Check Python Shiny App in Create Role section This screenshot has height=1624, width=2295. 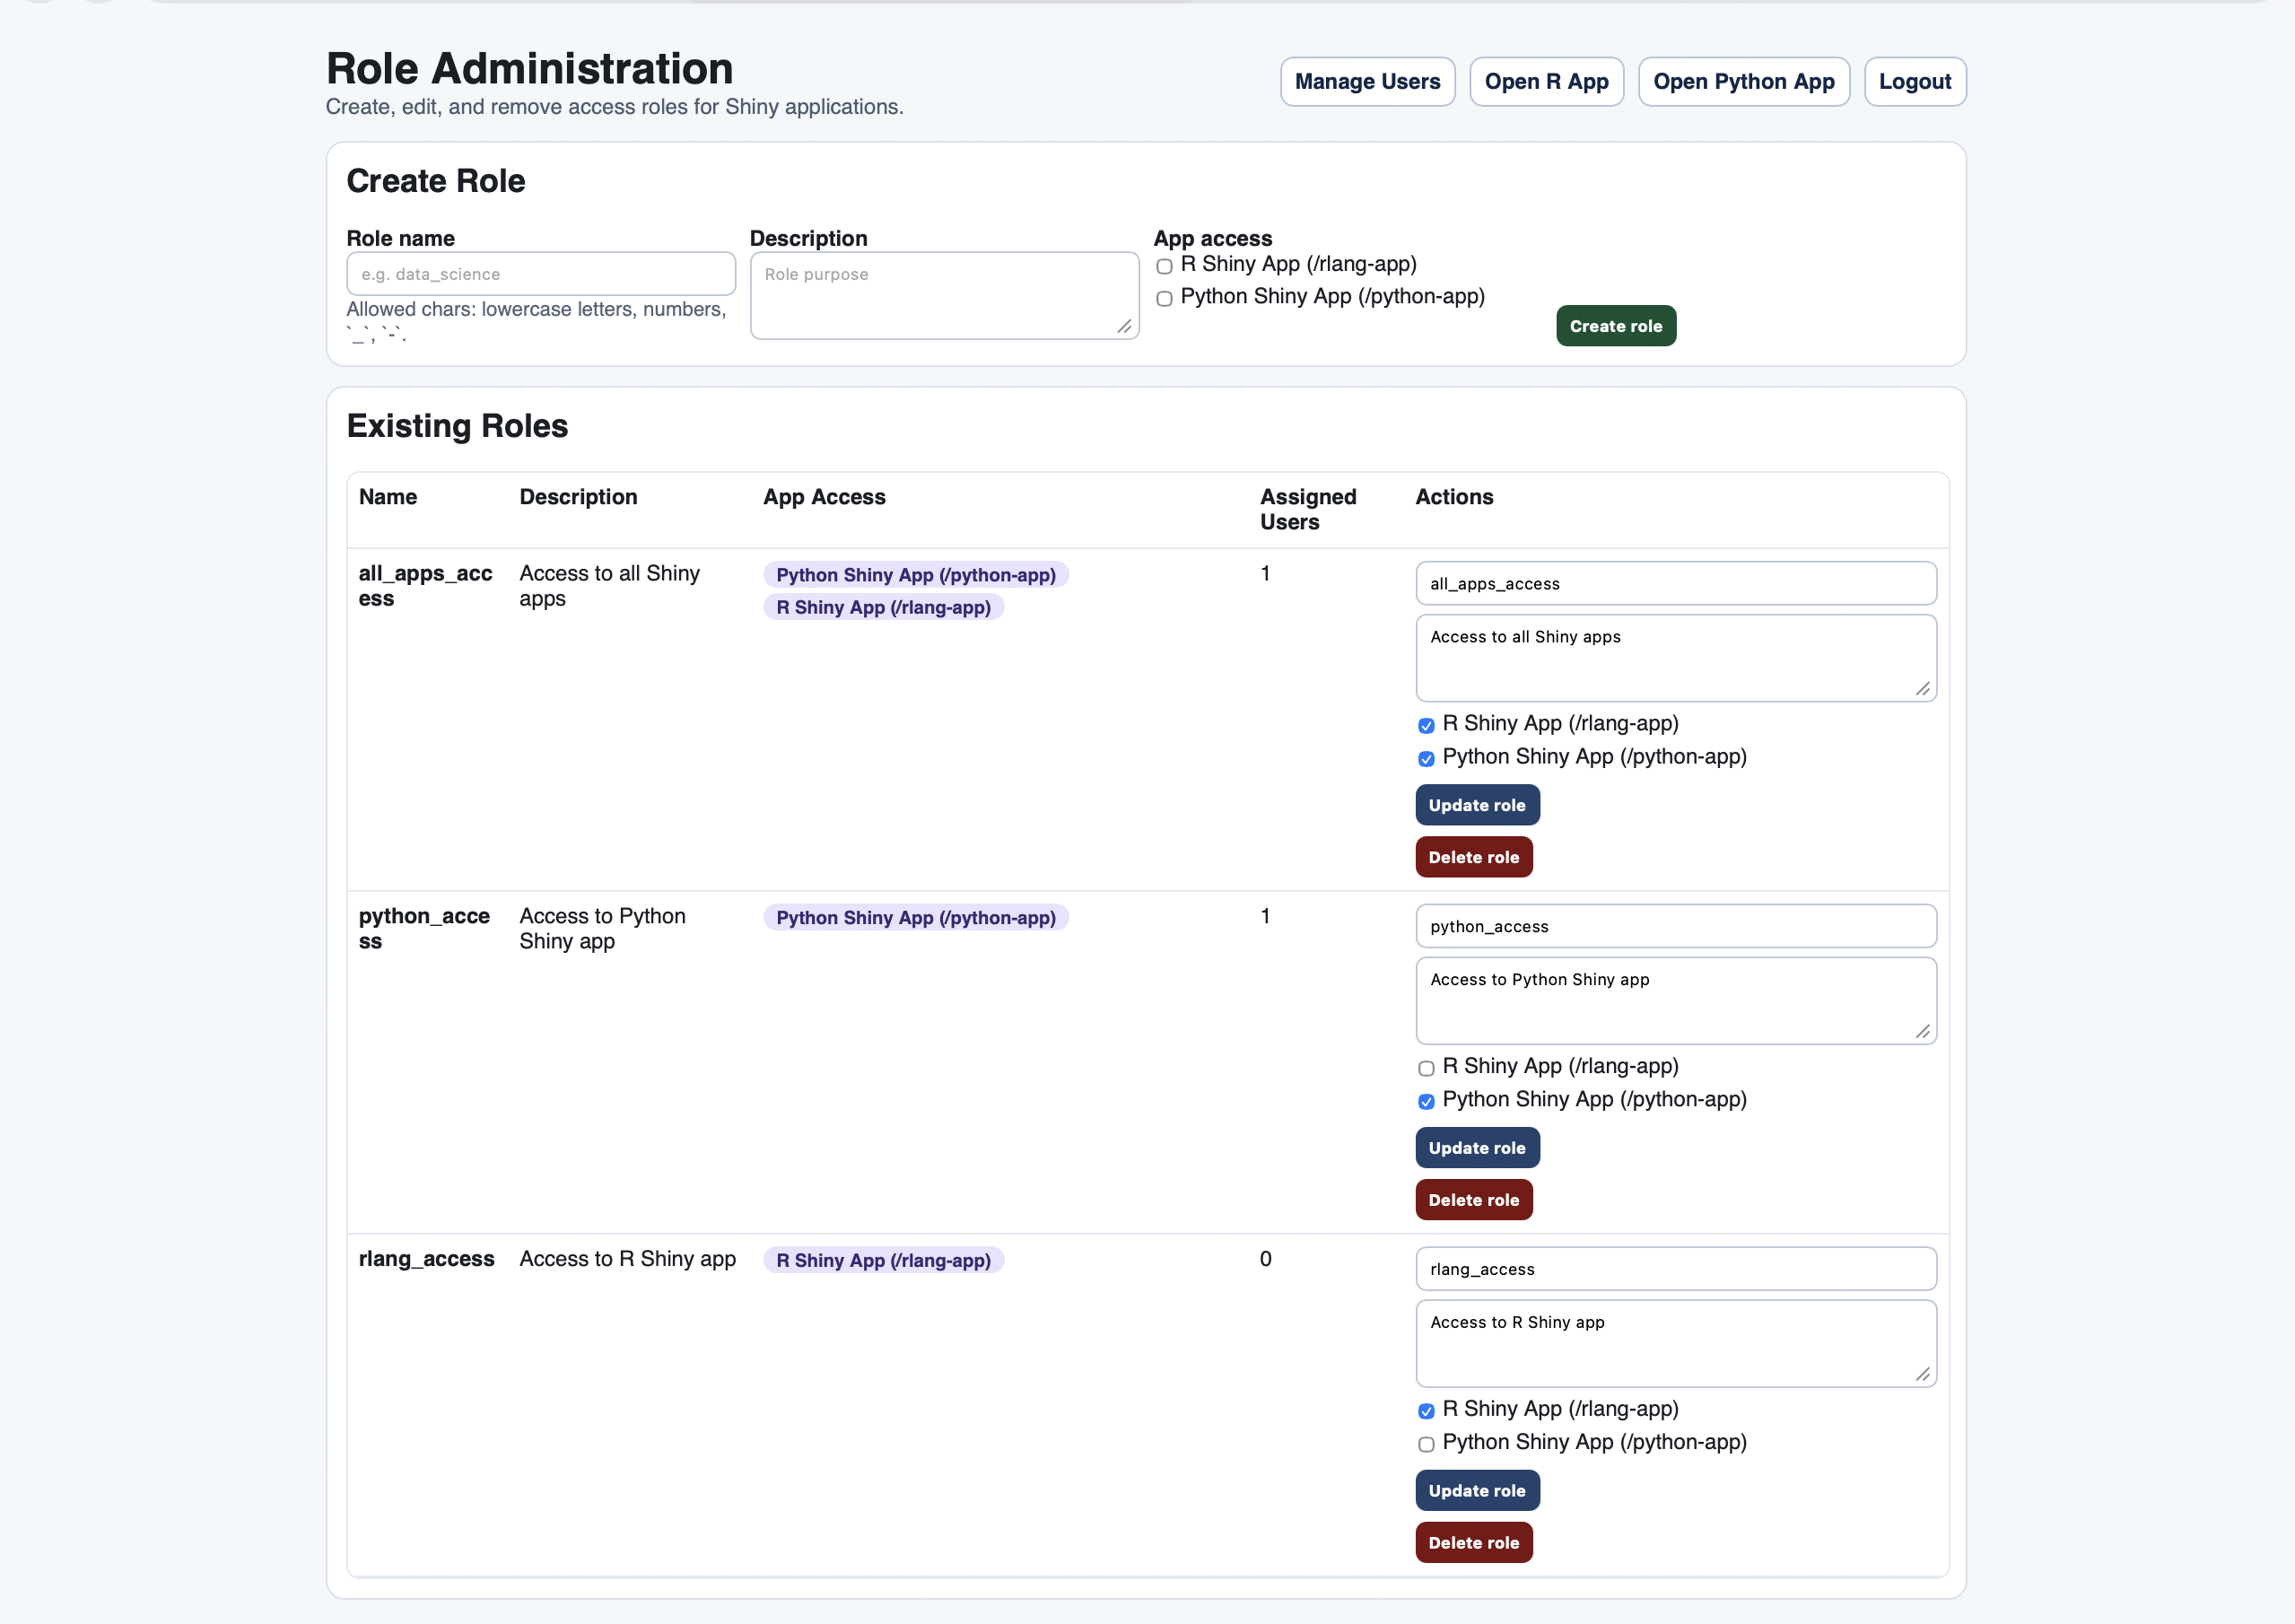tap(1163, 298)
